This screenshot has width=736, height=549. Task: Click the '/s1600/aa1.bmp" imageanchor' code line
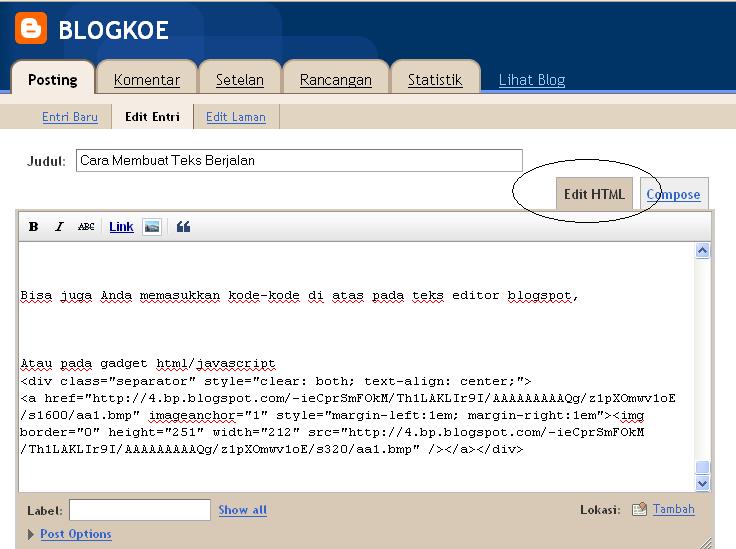point(332,415)
